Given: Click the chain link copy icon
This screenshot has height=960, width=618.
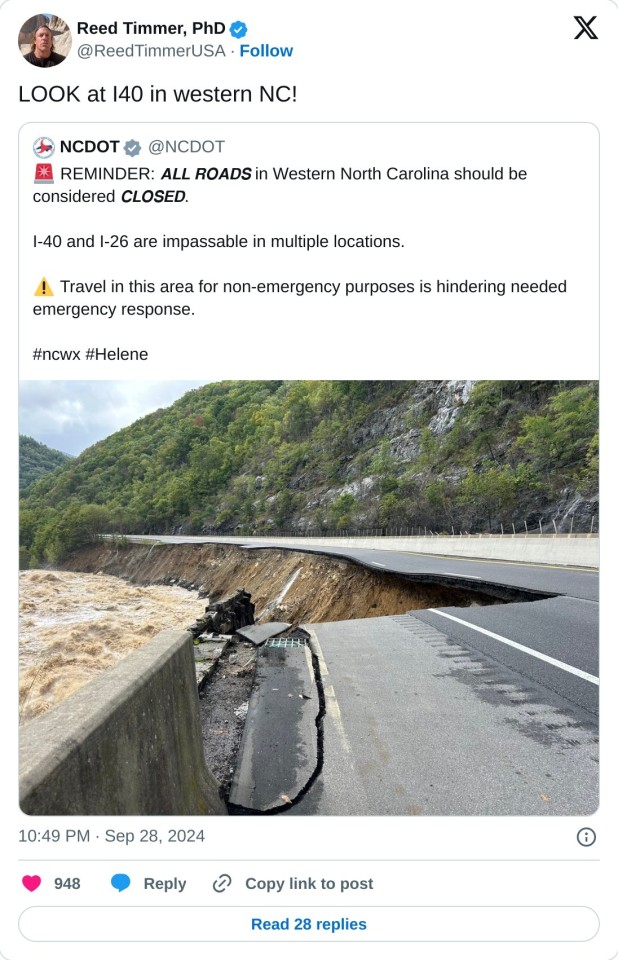Looking at the screenshot, I should [x=222, y=883].
